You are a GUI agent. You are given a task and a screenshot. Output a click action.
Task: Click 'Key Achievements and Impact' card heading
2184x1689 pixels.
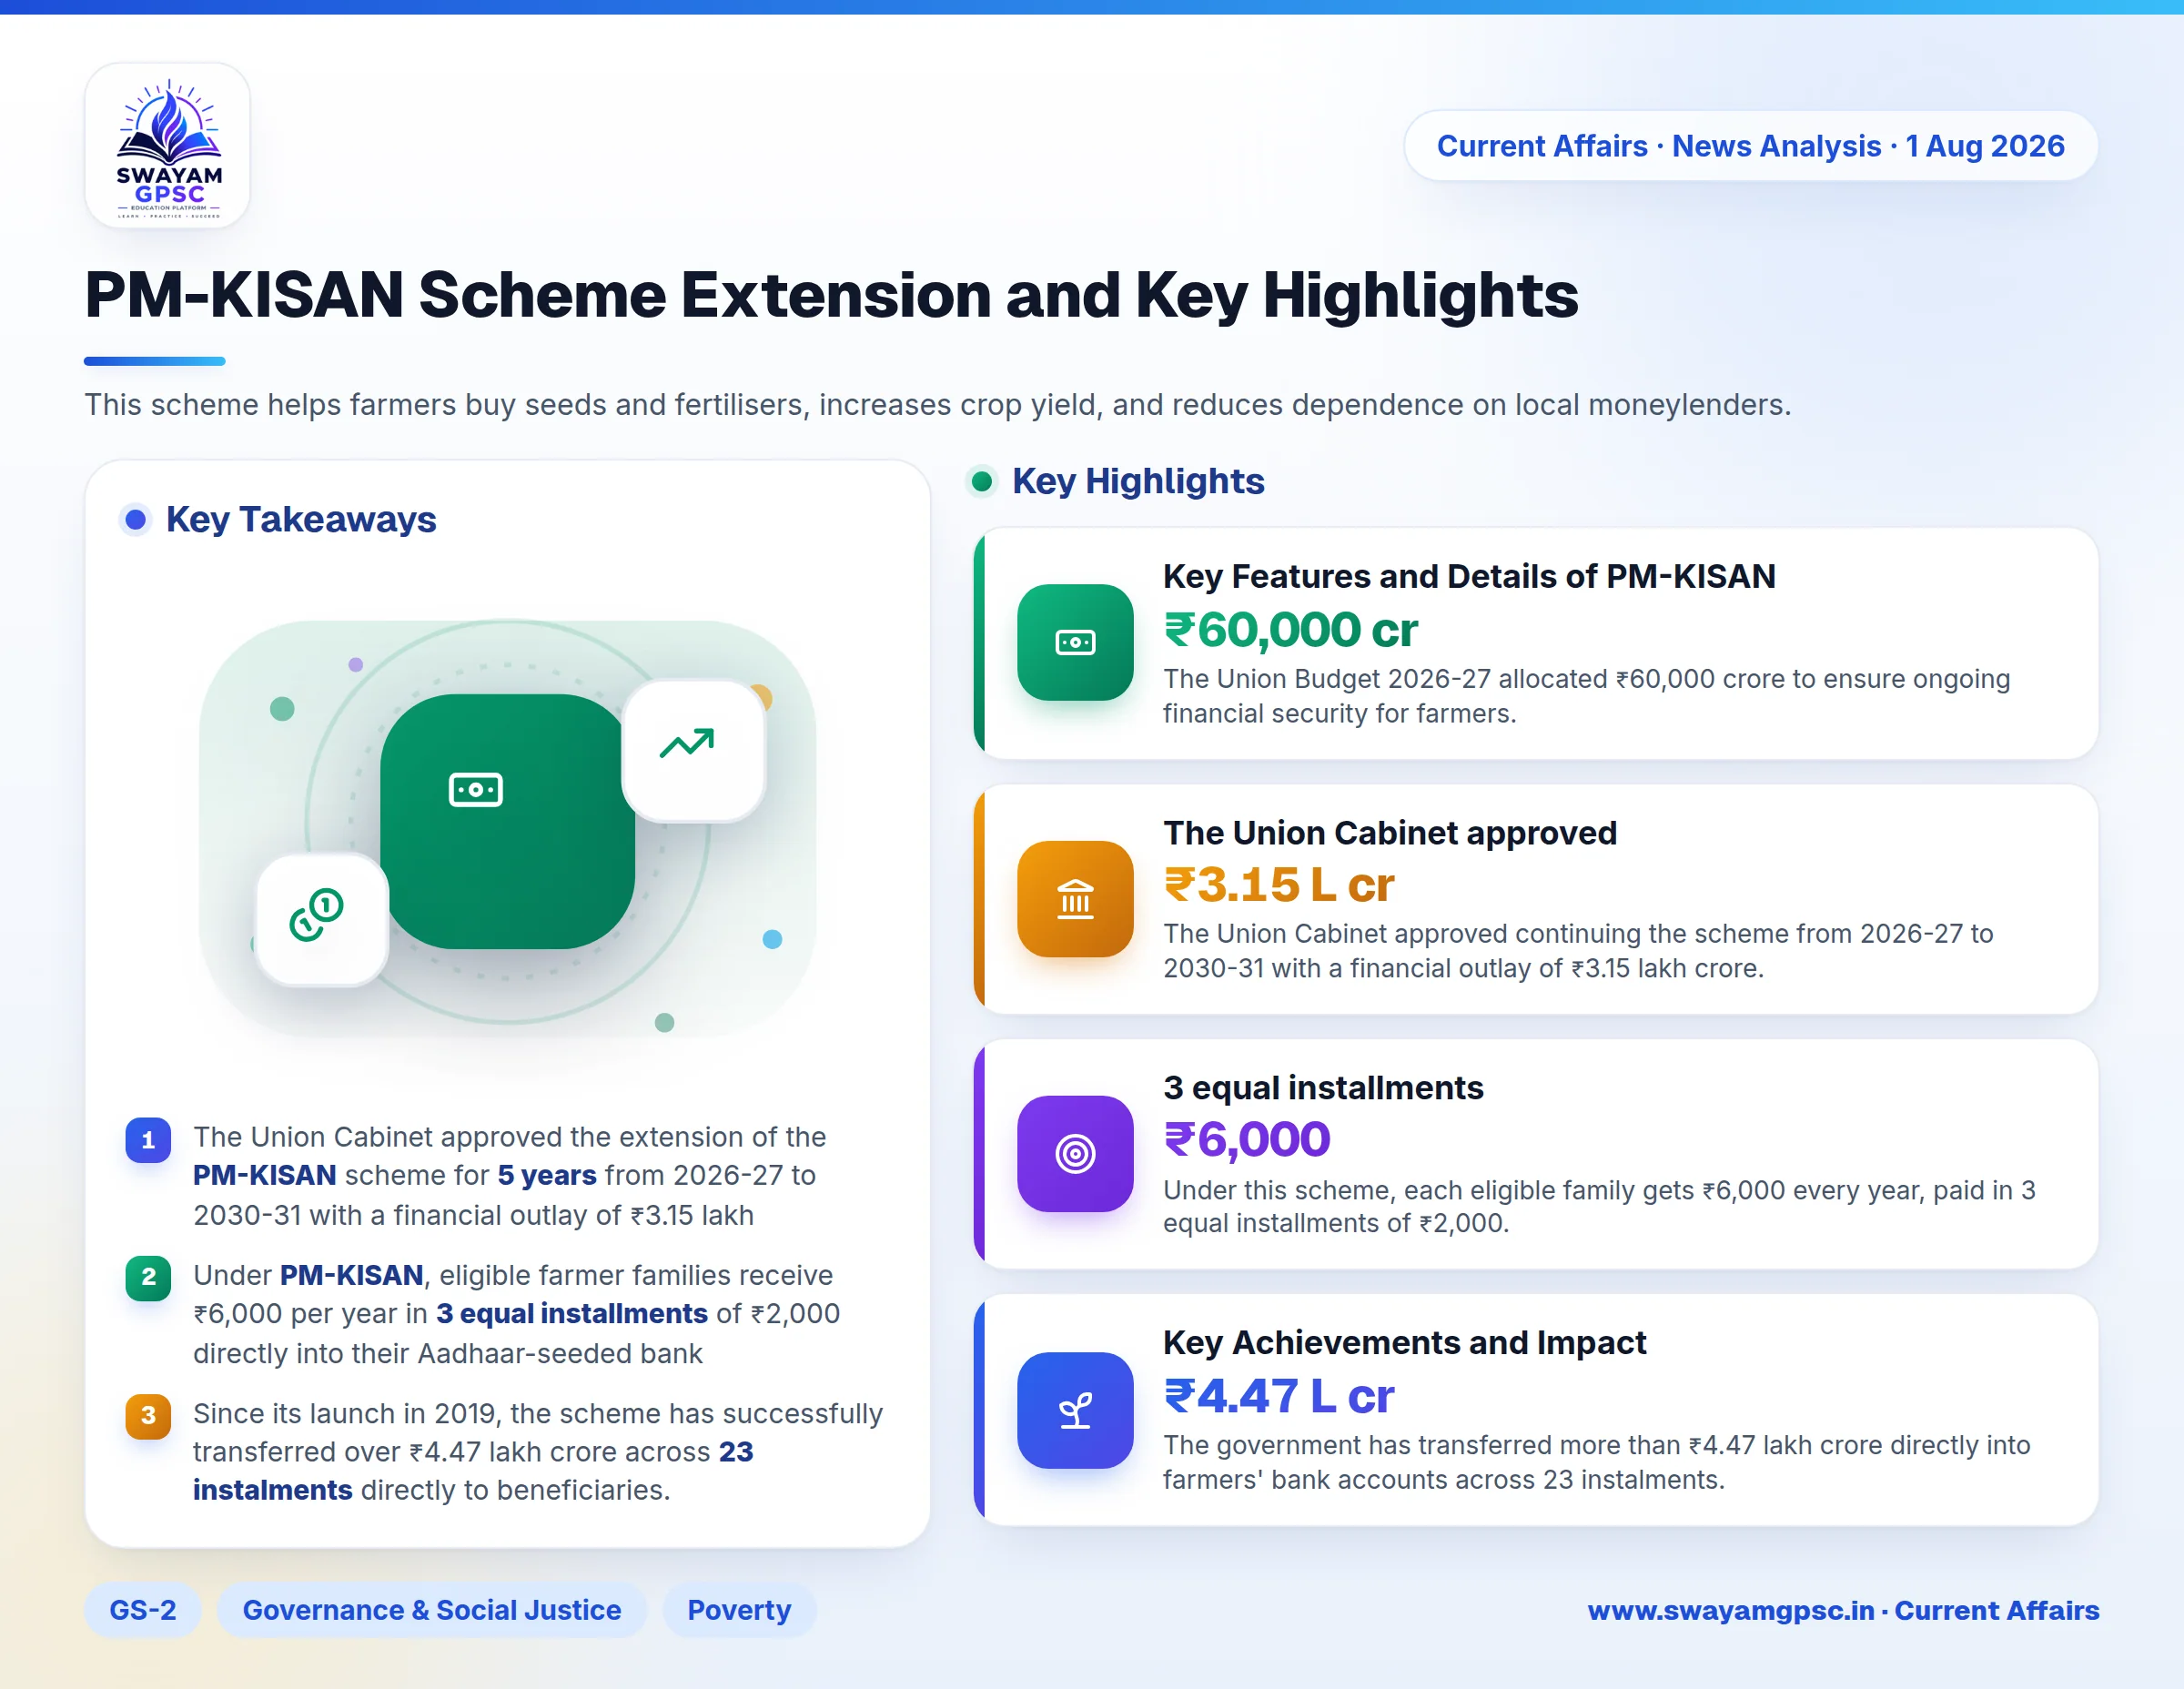click(1404, 1342)
